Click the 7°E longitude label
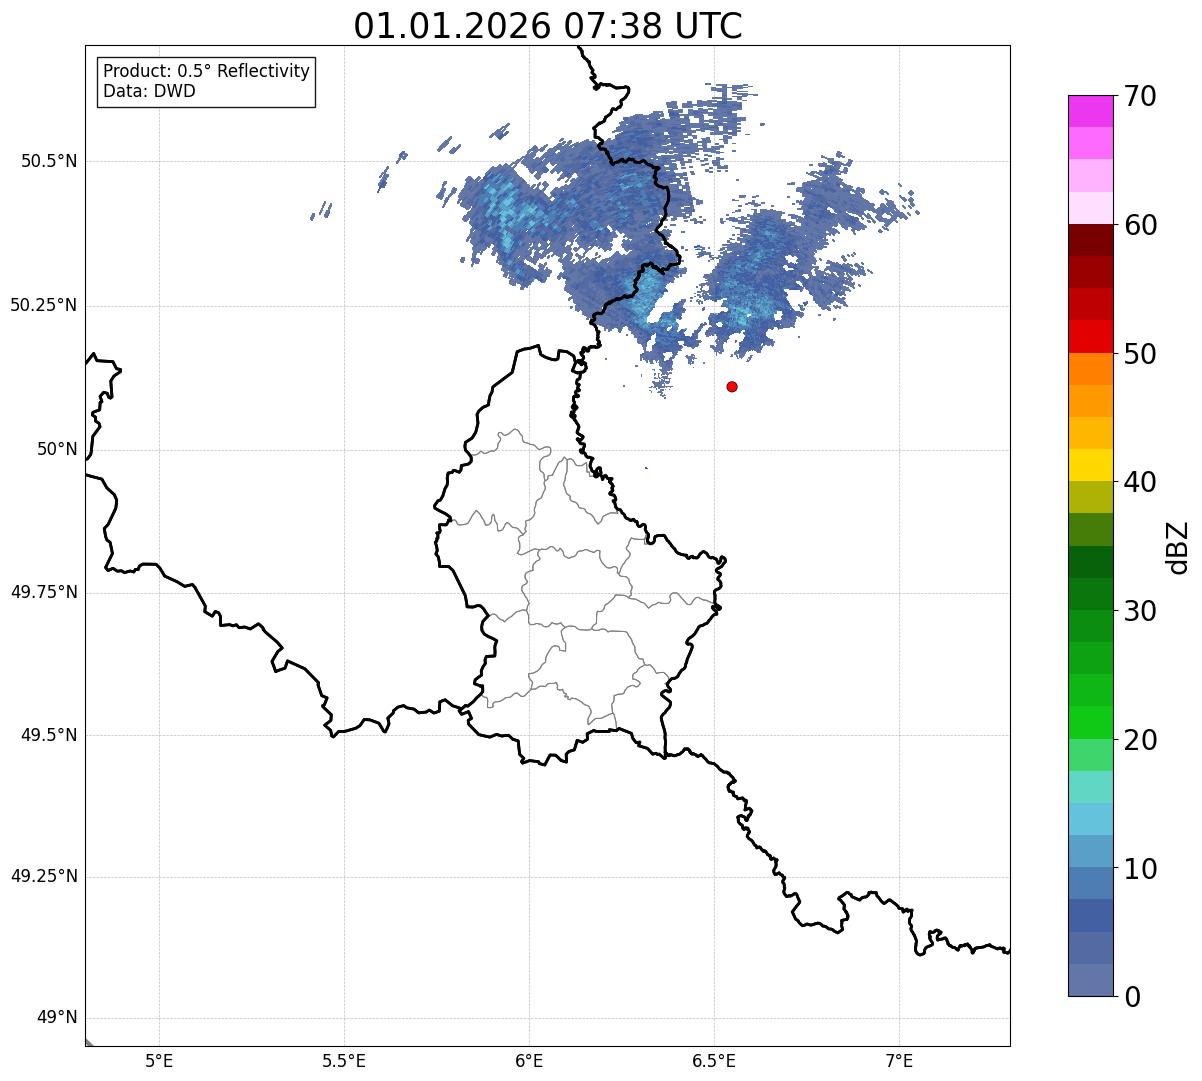1202x1081 pixels. (900, 1060)
